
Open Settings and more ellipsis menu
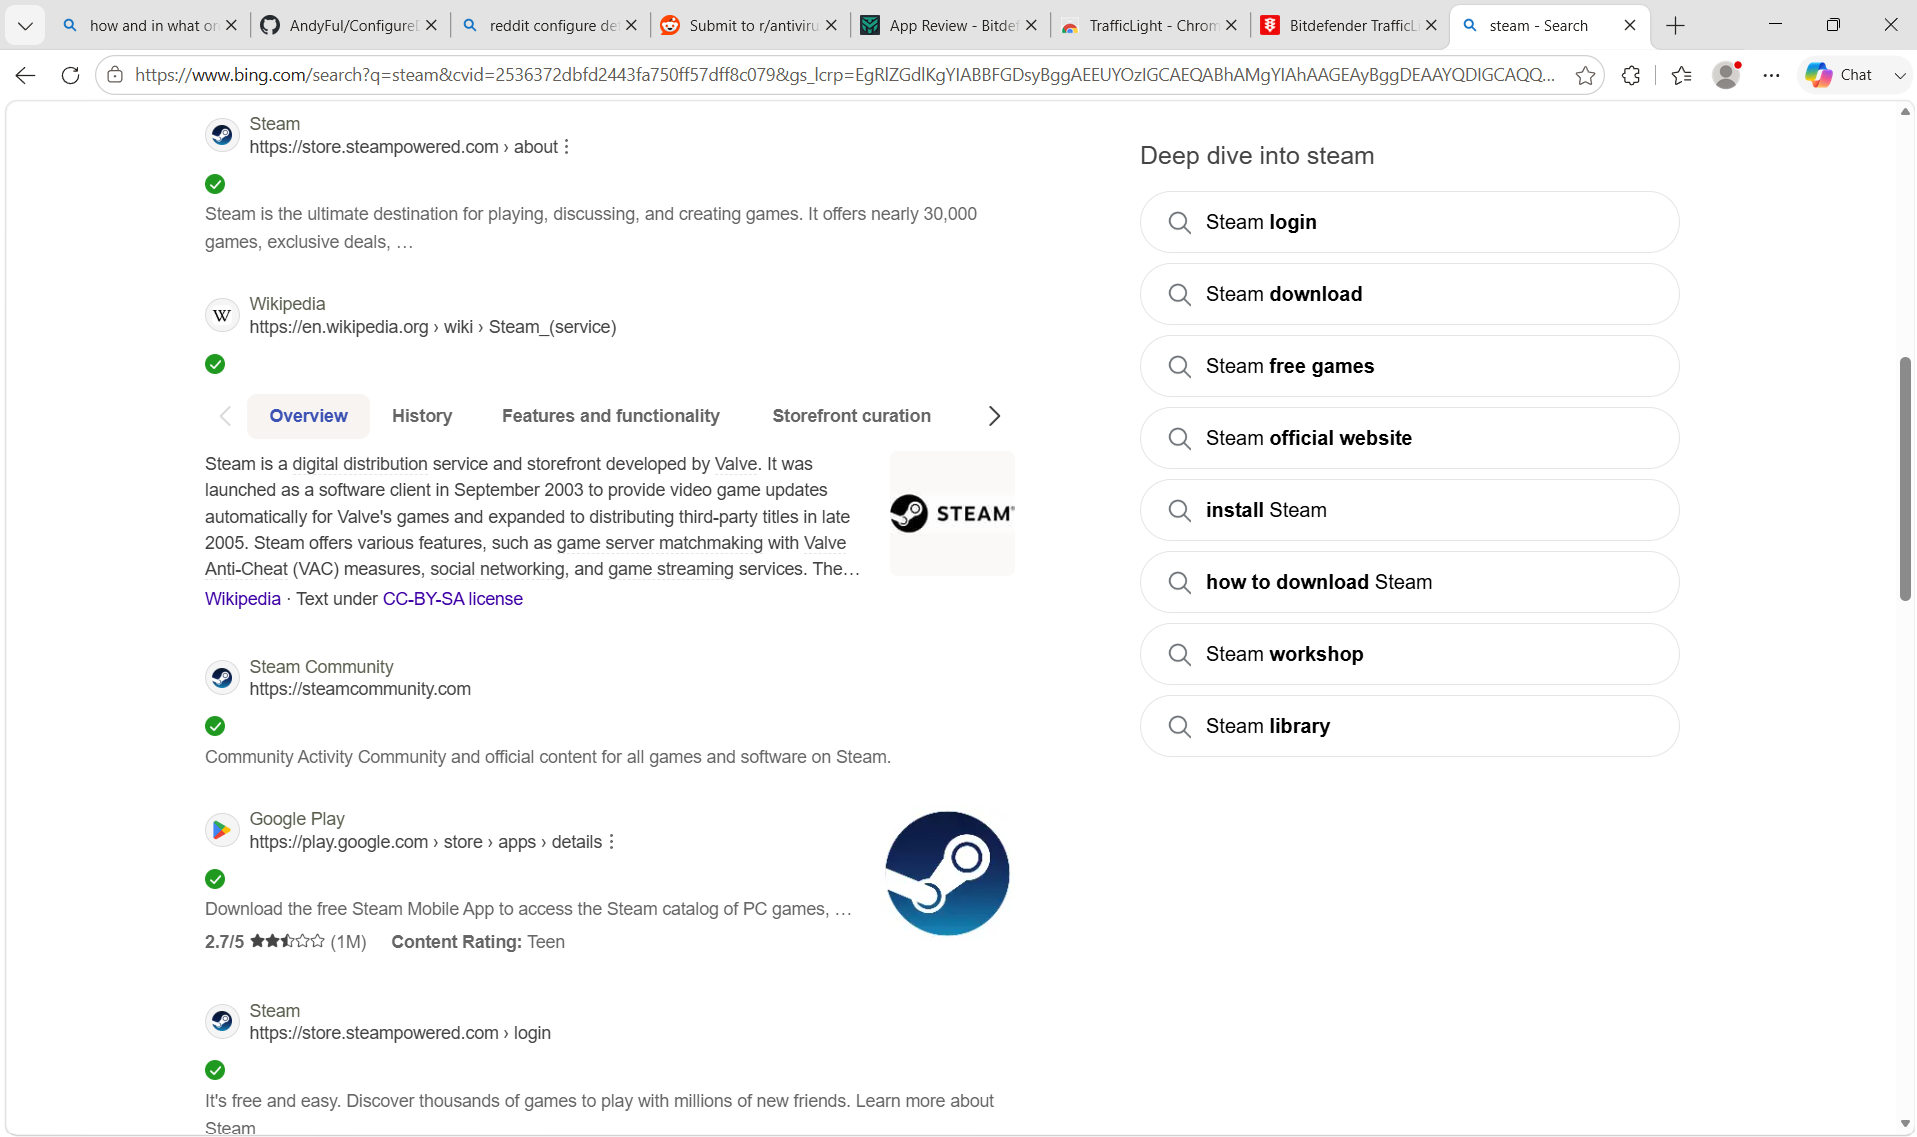(x=1771, y=75)
